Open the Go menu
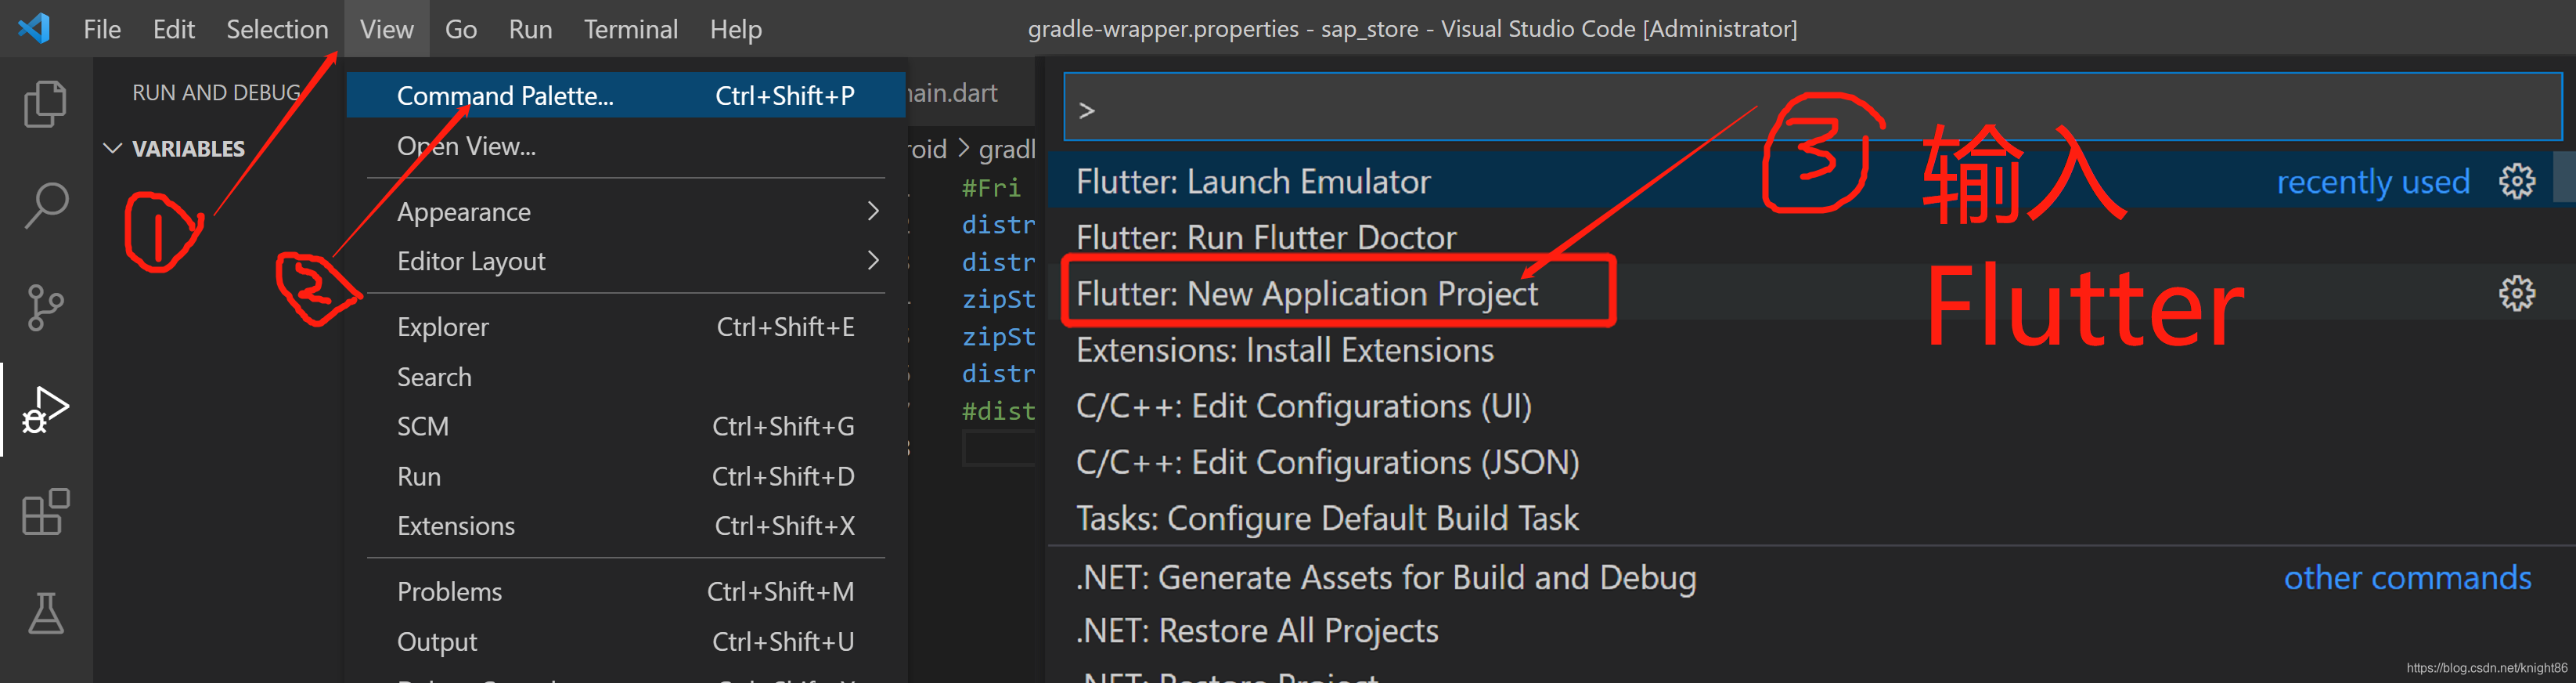Viewport: 2576px width, 683px height. pyautogui.click(x=460, y=29)
